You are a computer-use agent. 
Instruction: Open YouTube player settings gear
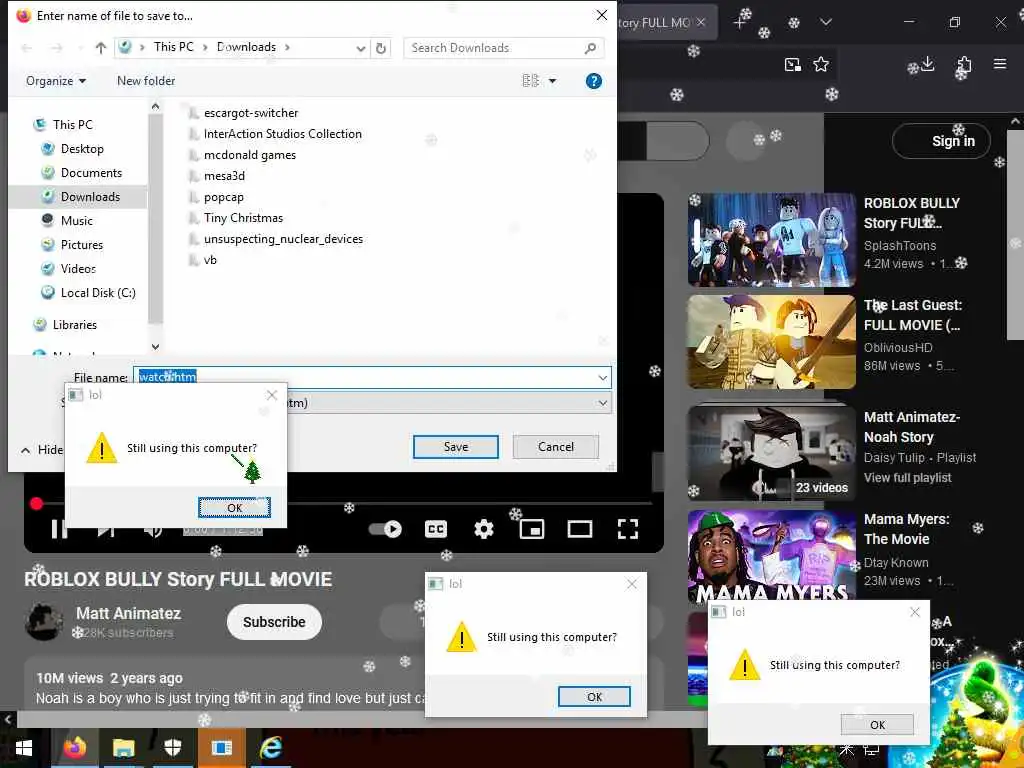[483, 529]
